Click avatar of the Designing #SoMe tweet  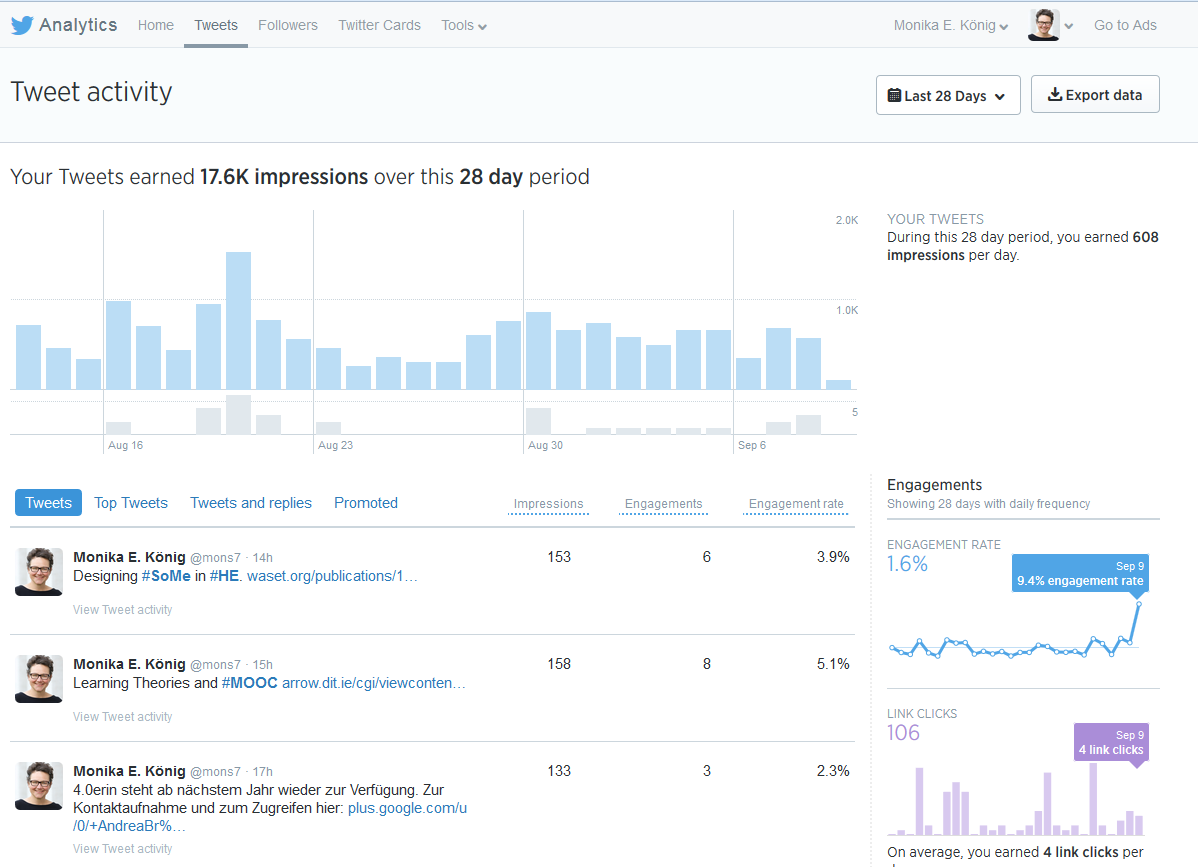pyautogui.click(x=39, y=572)
